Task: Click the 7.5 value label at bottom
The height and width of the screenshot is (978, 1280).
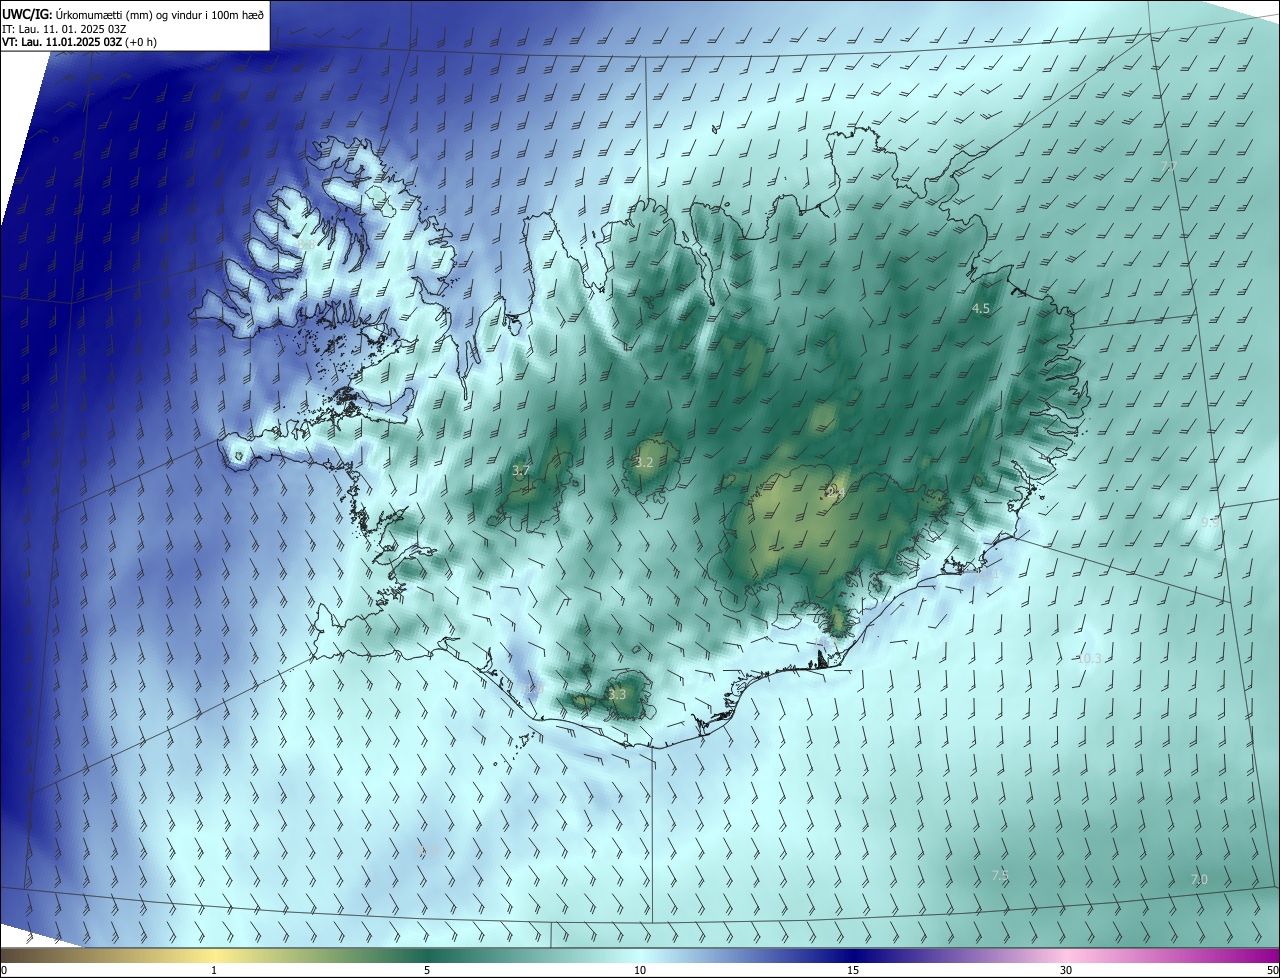Action: (1000, 875)
